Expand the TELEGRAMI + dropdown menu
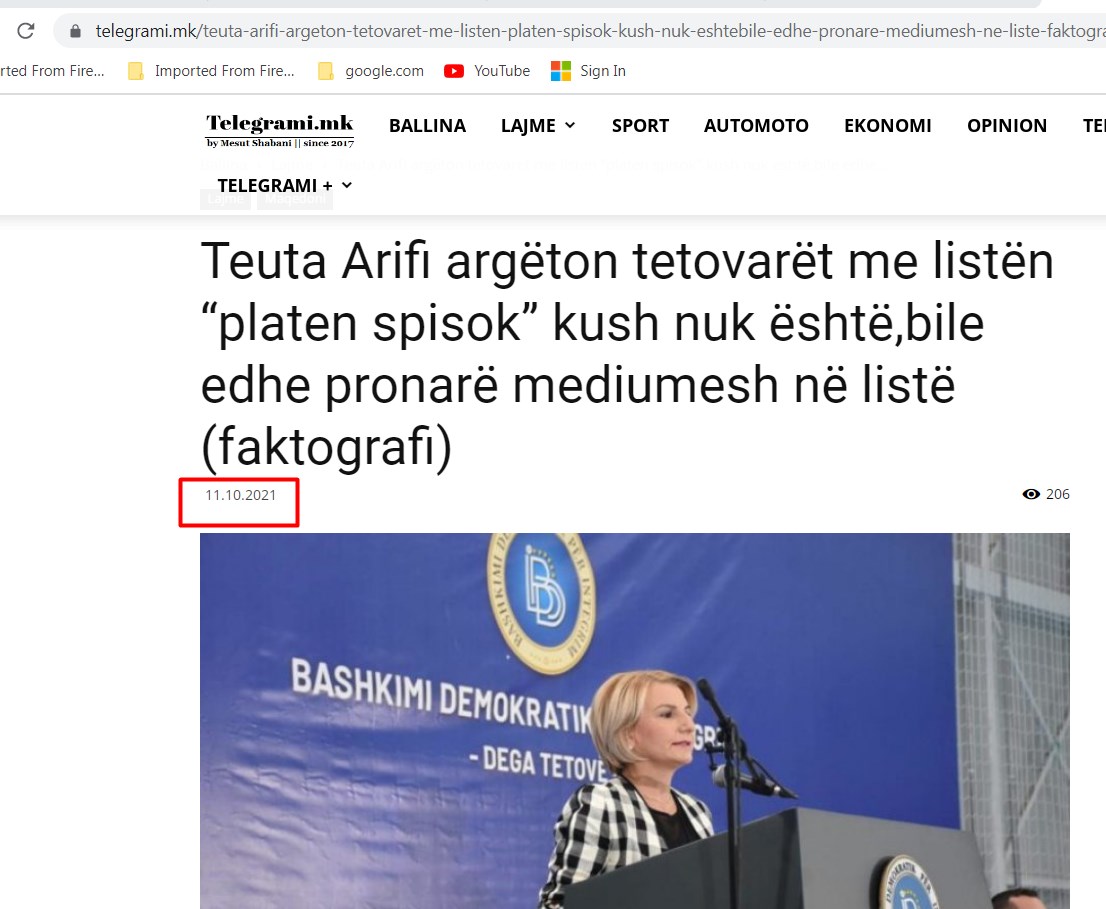Image resolution: width=1106 pixels, height=909 pixels. tap(284, 185)
